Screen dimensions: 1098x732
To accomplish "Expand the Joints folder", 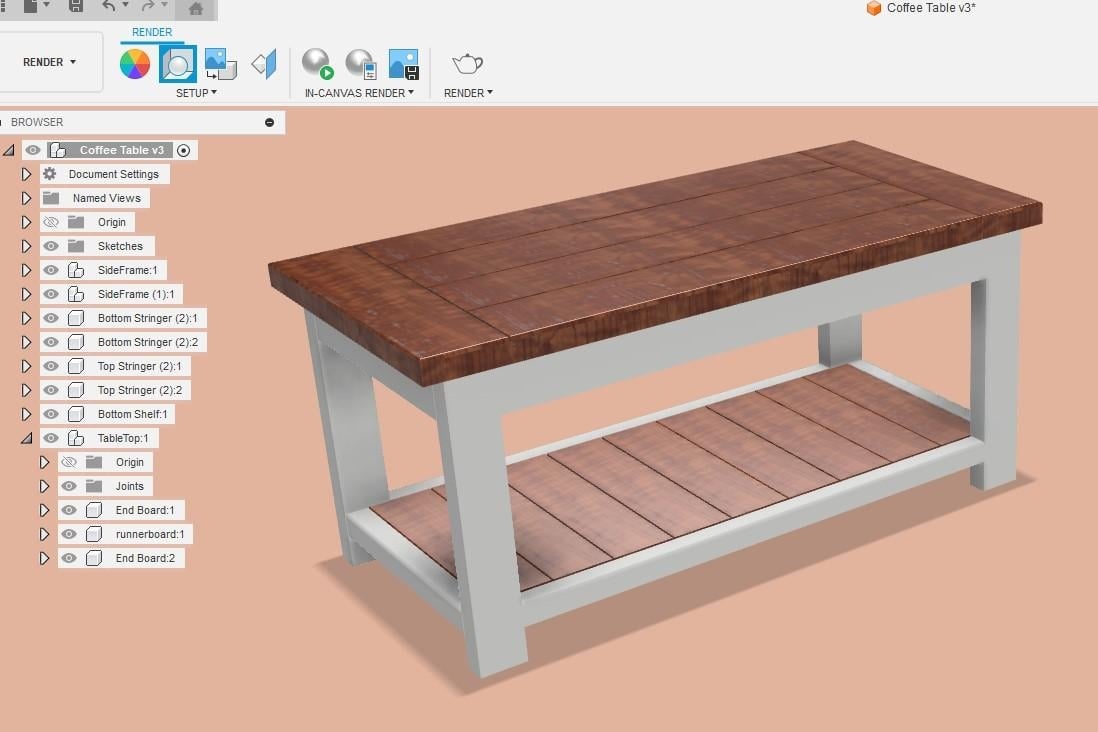I will tap(44, 486).
